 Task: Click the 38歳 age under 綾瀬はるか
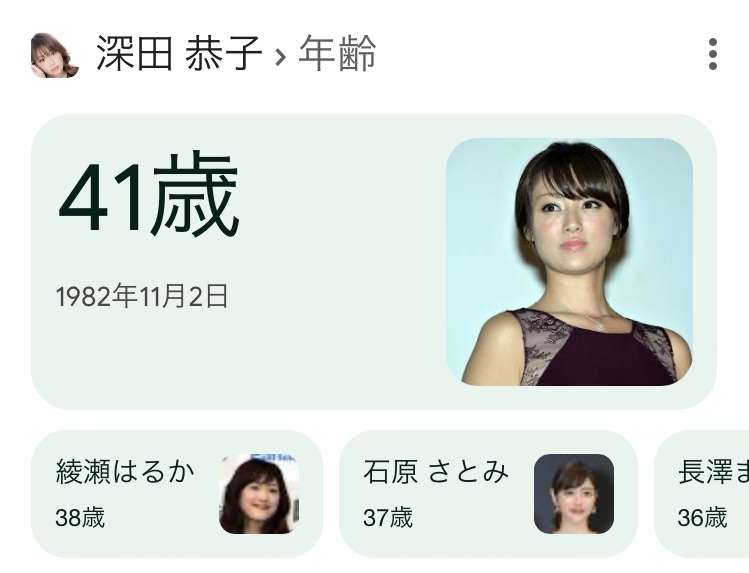[80, 518]
